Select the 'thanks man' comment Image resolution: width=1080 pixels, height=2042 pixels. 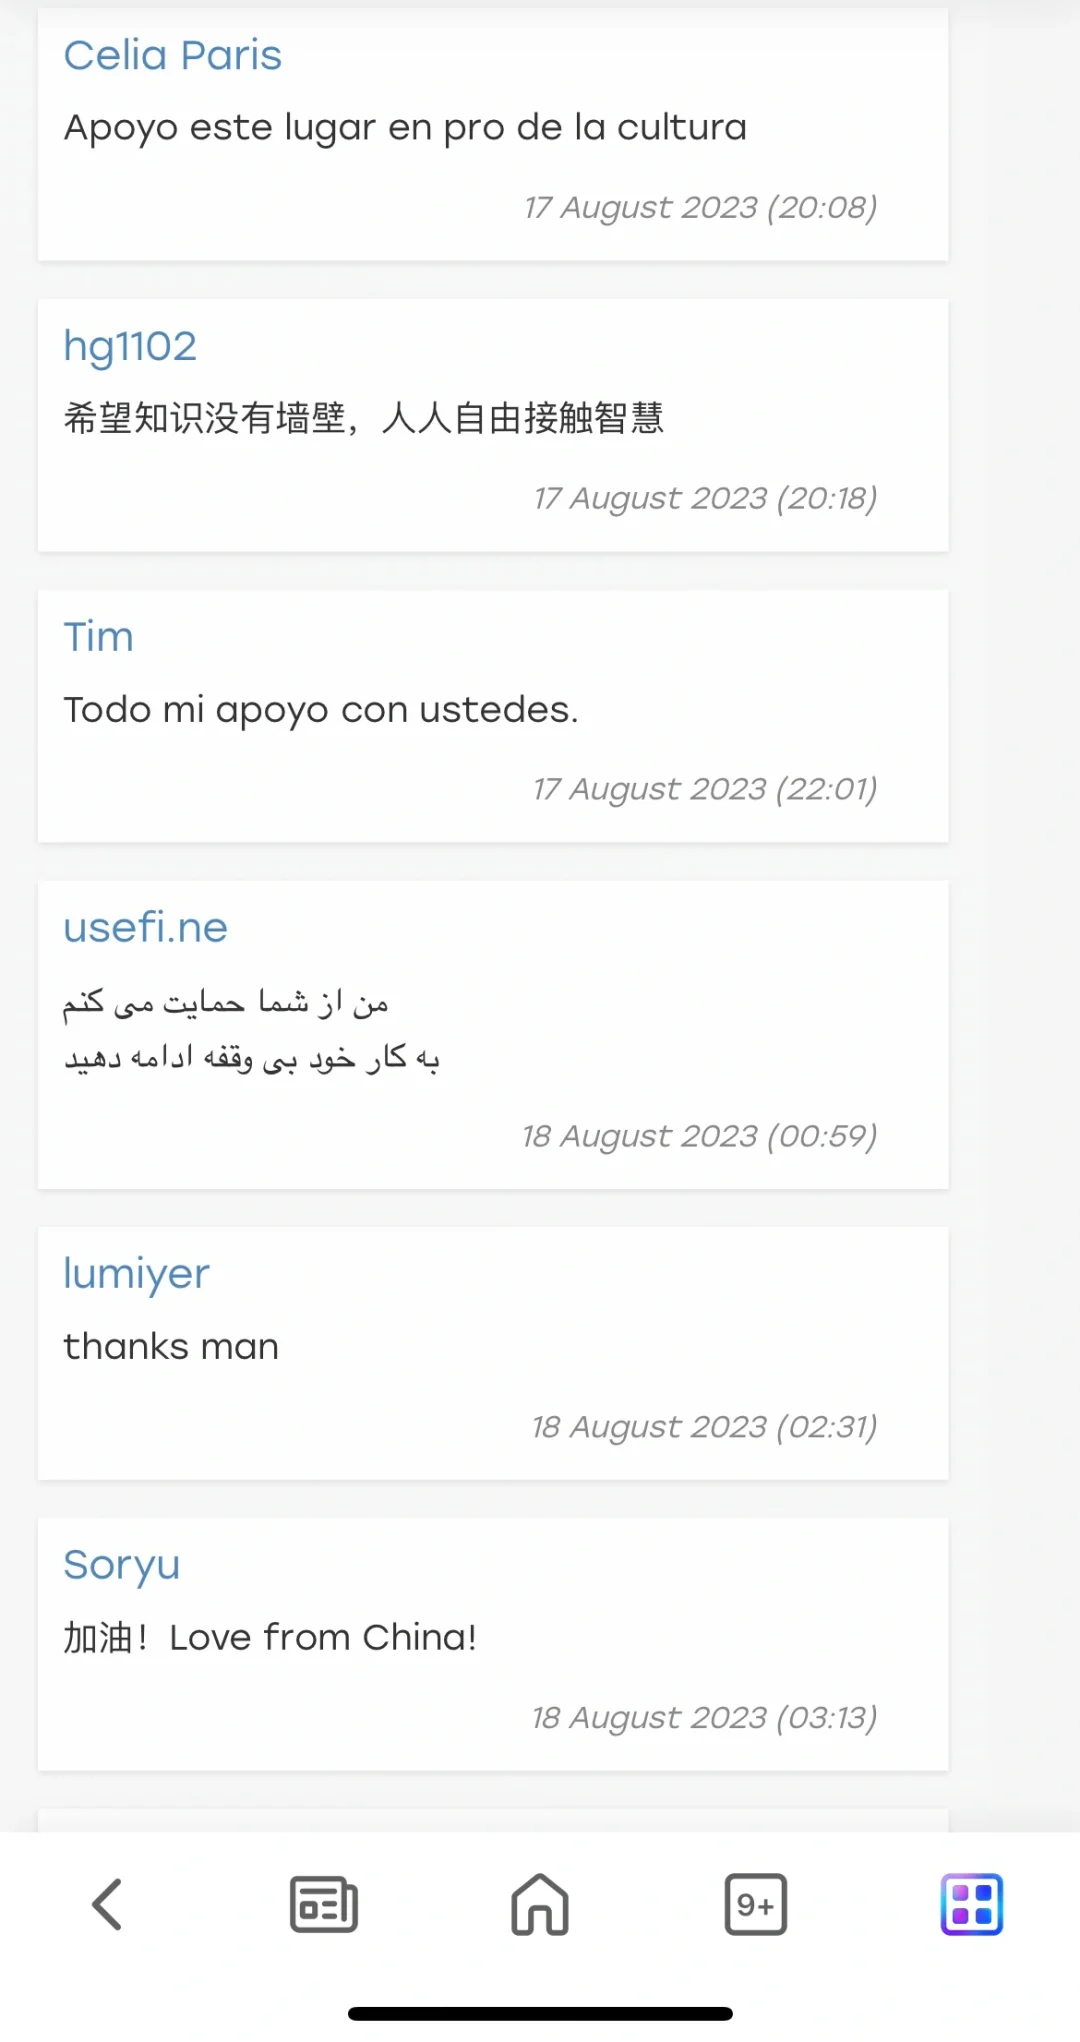[171, 1347]
